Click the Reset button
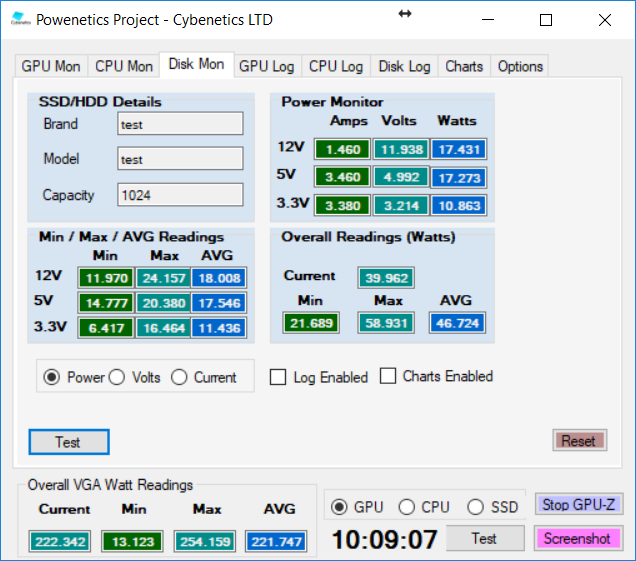 (x=580, y=441)
